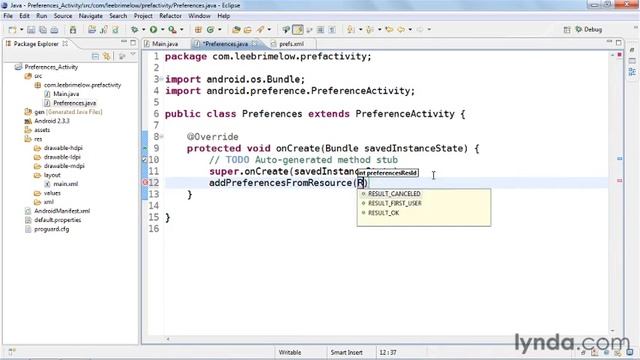Click the New Java Class icon
The width and height of the screenshot is (640, 360).
click(x=211, y=30)
